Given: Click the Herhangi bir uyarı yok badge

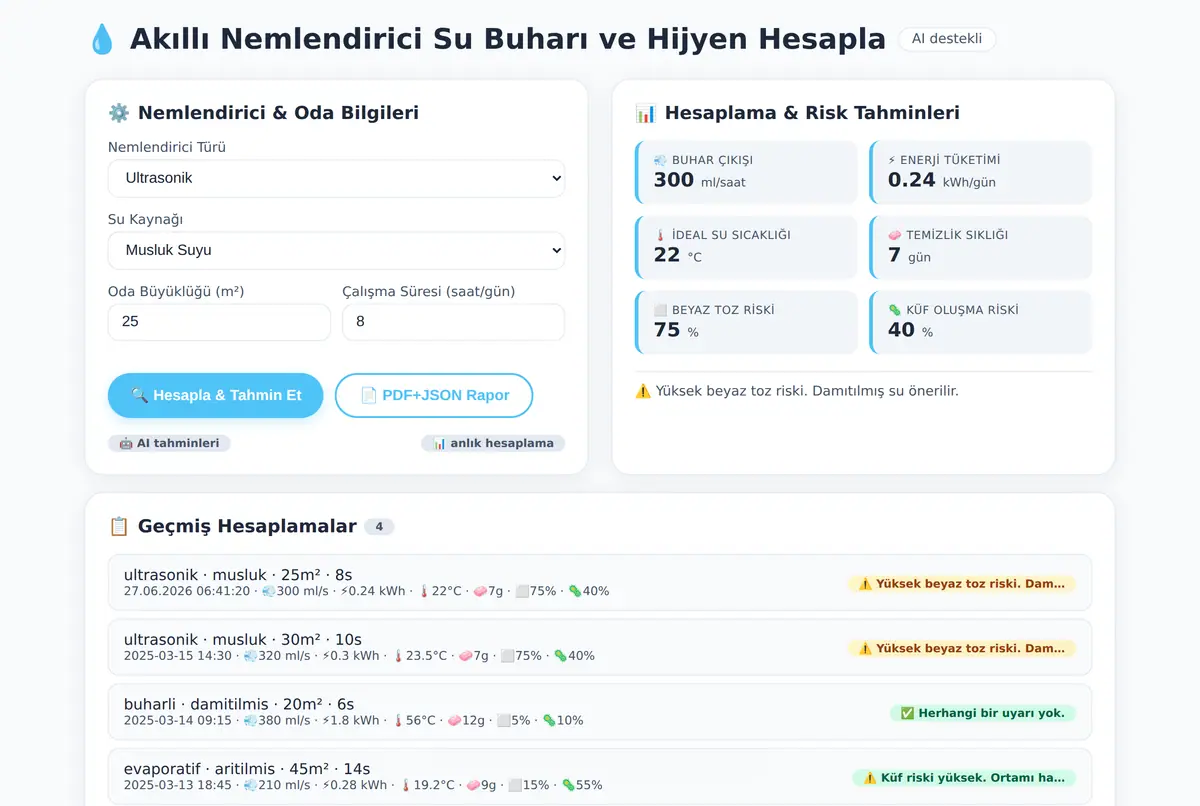Looking at the screenshot, I should pyautogui.click(x=983, y=713).
